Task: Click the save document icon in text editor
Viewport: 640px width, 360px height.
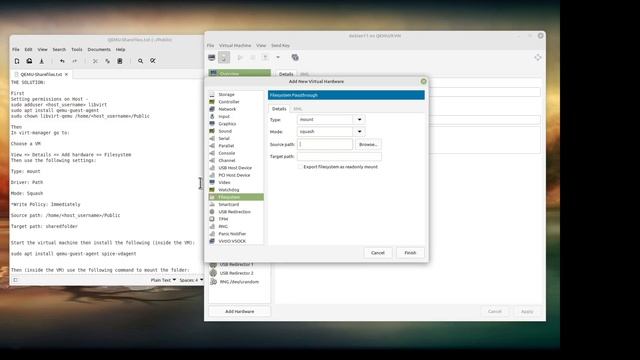Action: (x=42, y=61)
